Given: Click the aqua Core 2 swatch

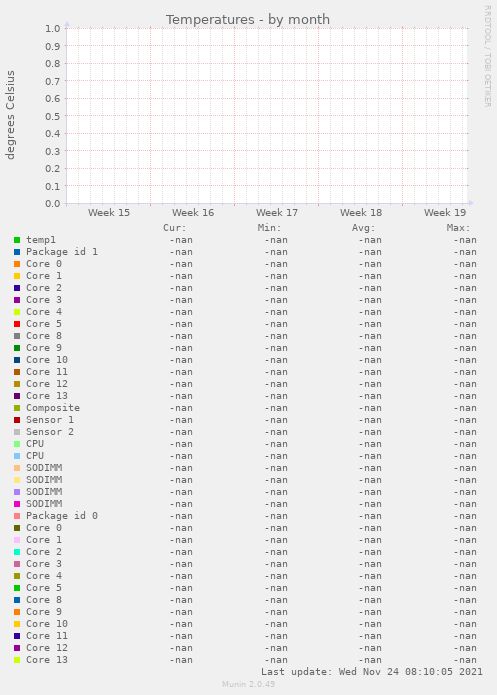Looking at the screenshot, I should tap(17, 552).
